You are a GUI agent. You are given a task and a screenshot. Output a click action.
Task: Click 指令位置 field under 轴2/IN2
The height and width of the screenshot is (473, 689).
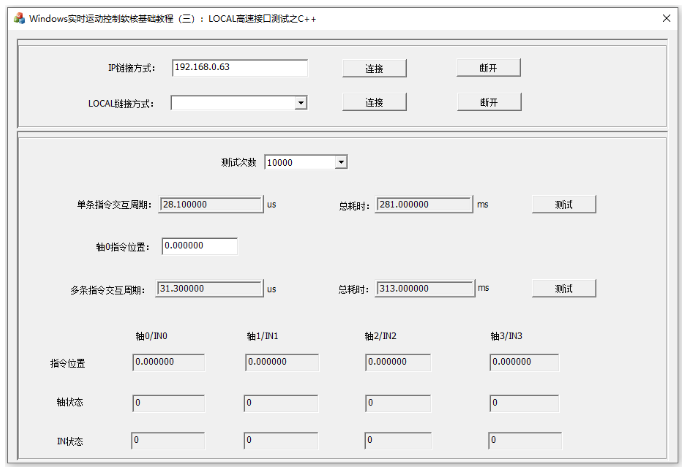click(x=398, y=362)
